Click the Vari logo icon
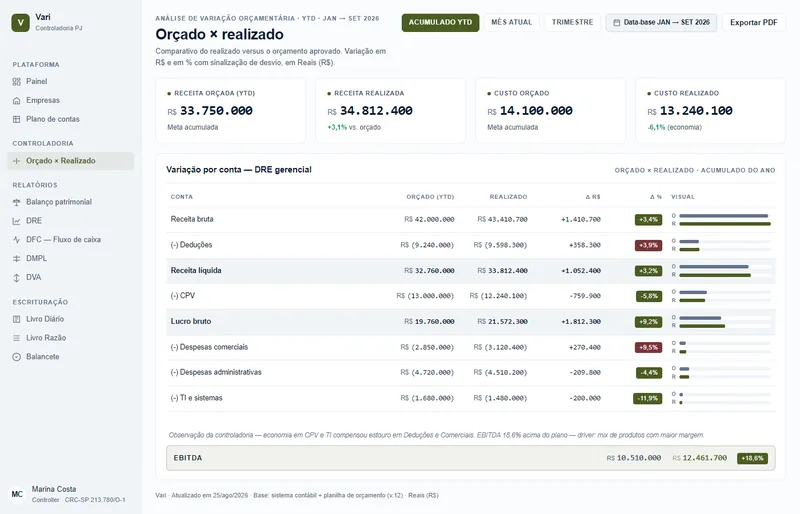The height and width of the screenshot is (514, 800). (20, 22)
